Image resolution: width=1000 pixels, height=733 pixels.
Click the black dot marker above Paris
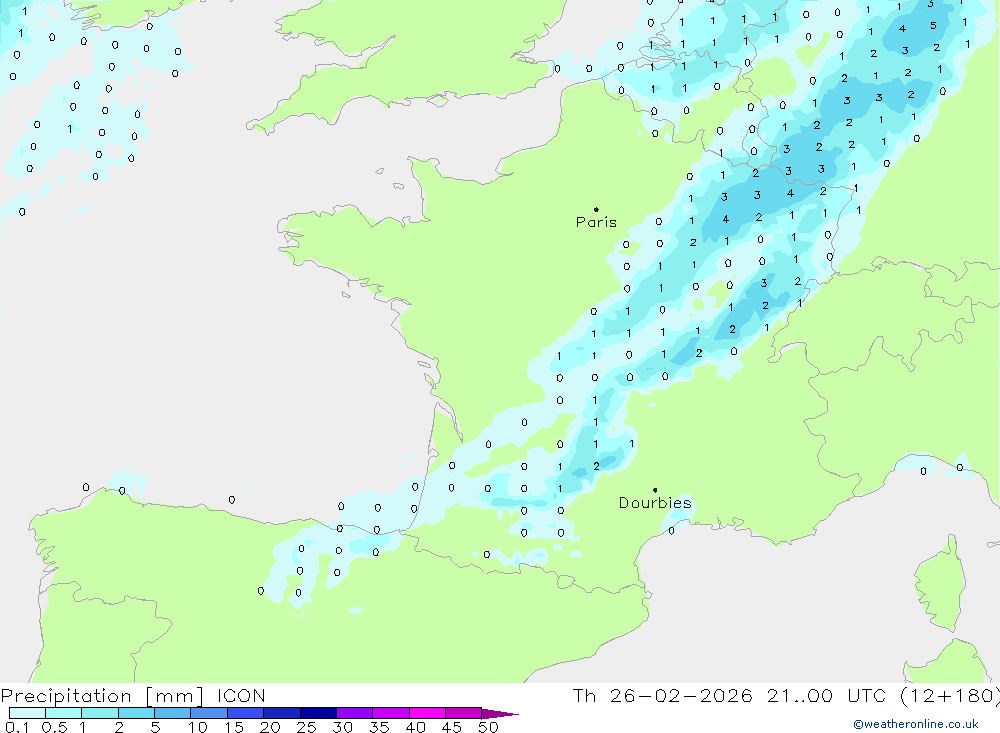pyautogui.click(x=596, y=209)
